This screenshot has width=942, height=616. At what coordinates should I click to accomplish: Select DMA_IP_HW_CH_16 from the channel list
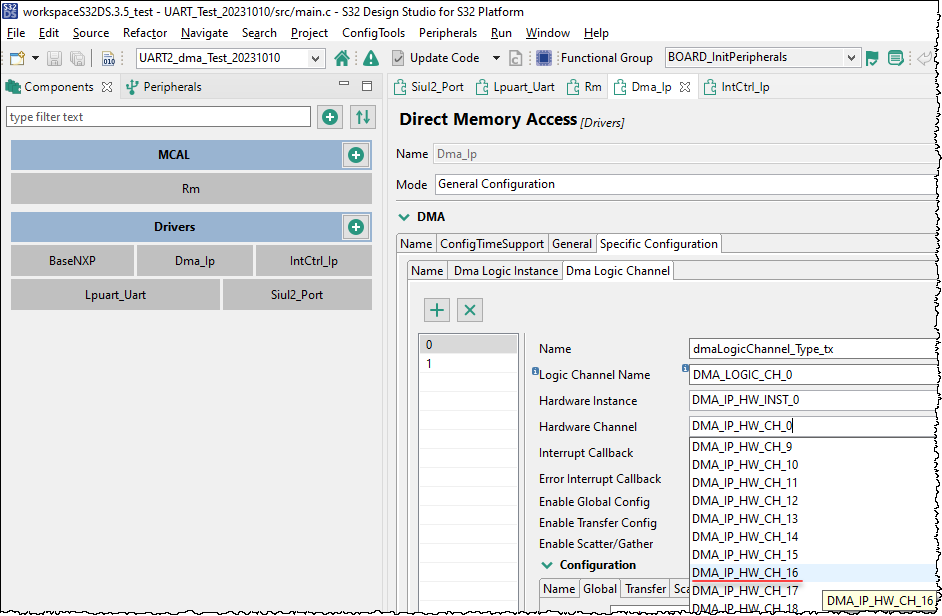(x=746, y=572)
